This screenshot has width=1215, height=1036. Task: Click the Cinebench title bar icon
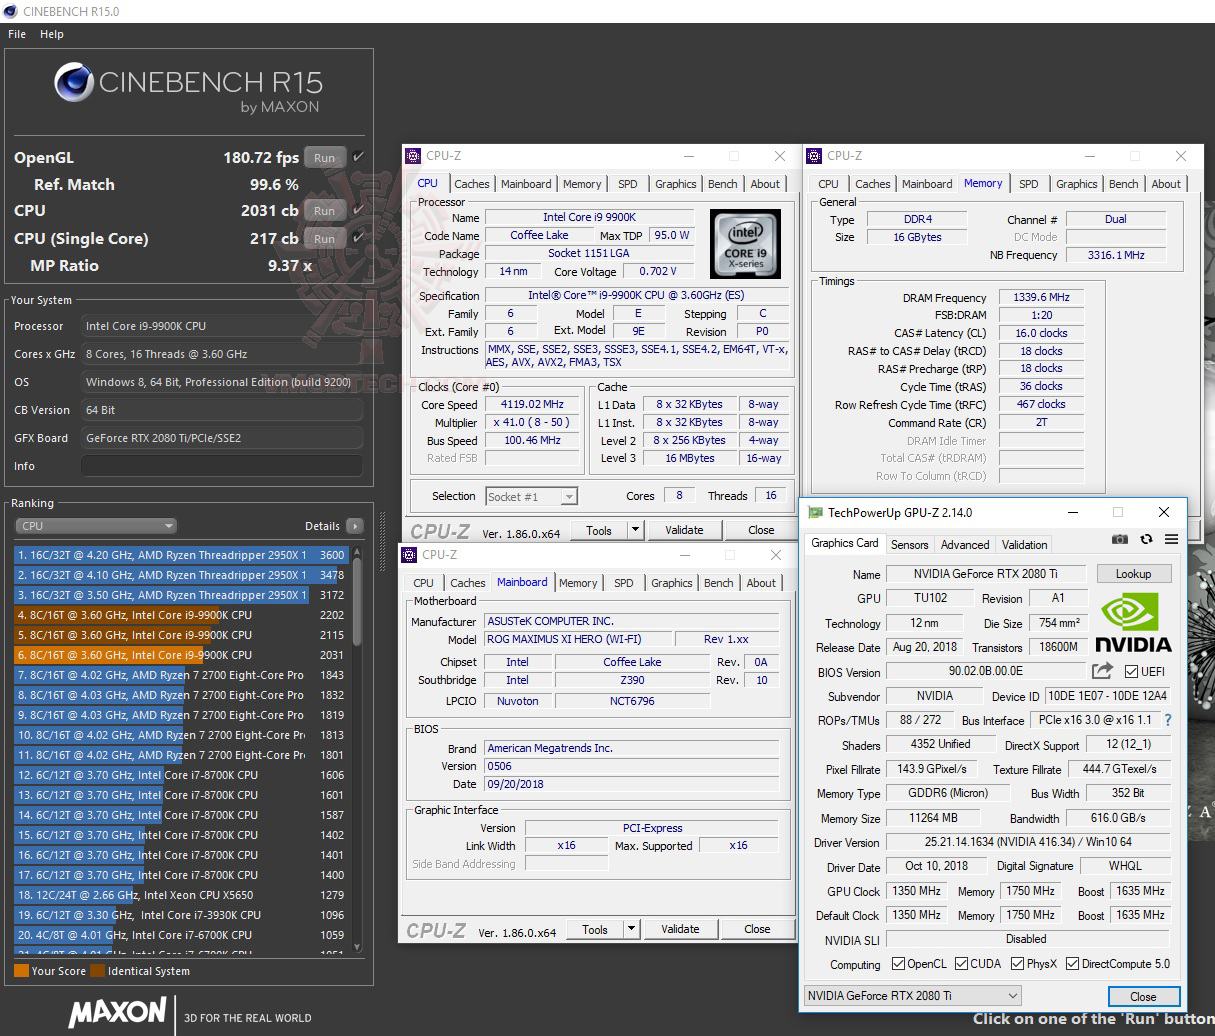point(11,11)
